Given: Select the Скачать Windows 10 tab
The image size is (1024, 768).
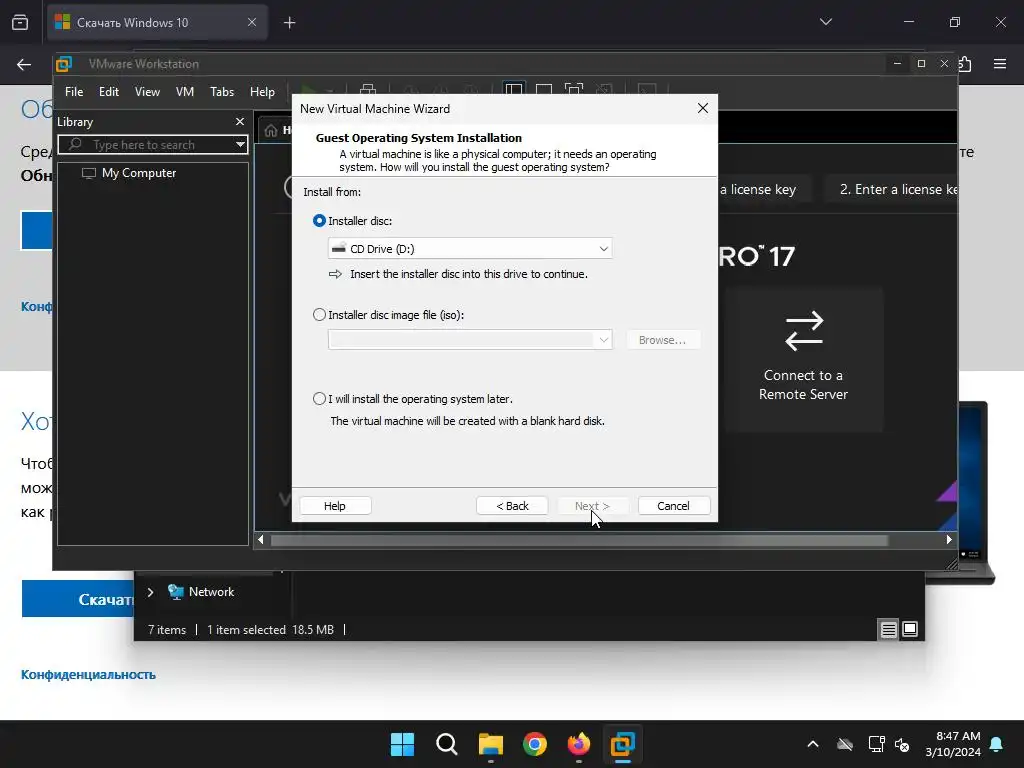Looking at the screenshot, I should tap(157, 22).
